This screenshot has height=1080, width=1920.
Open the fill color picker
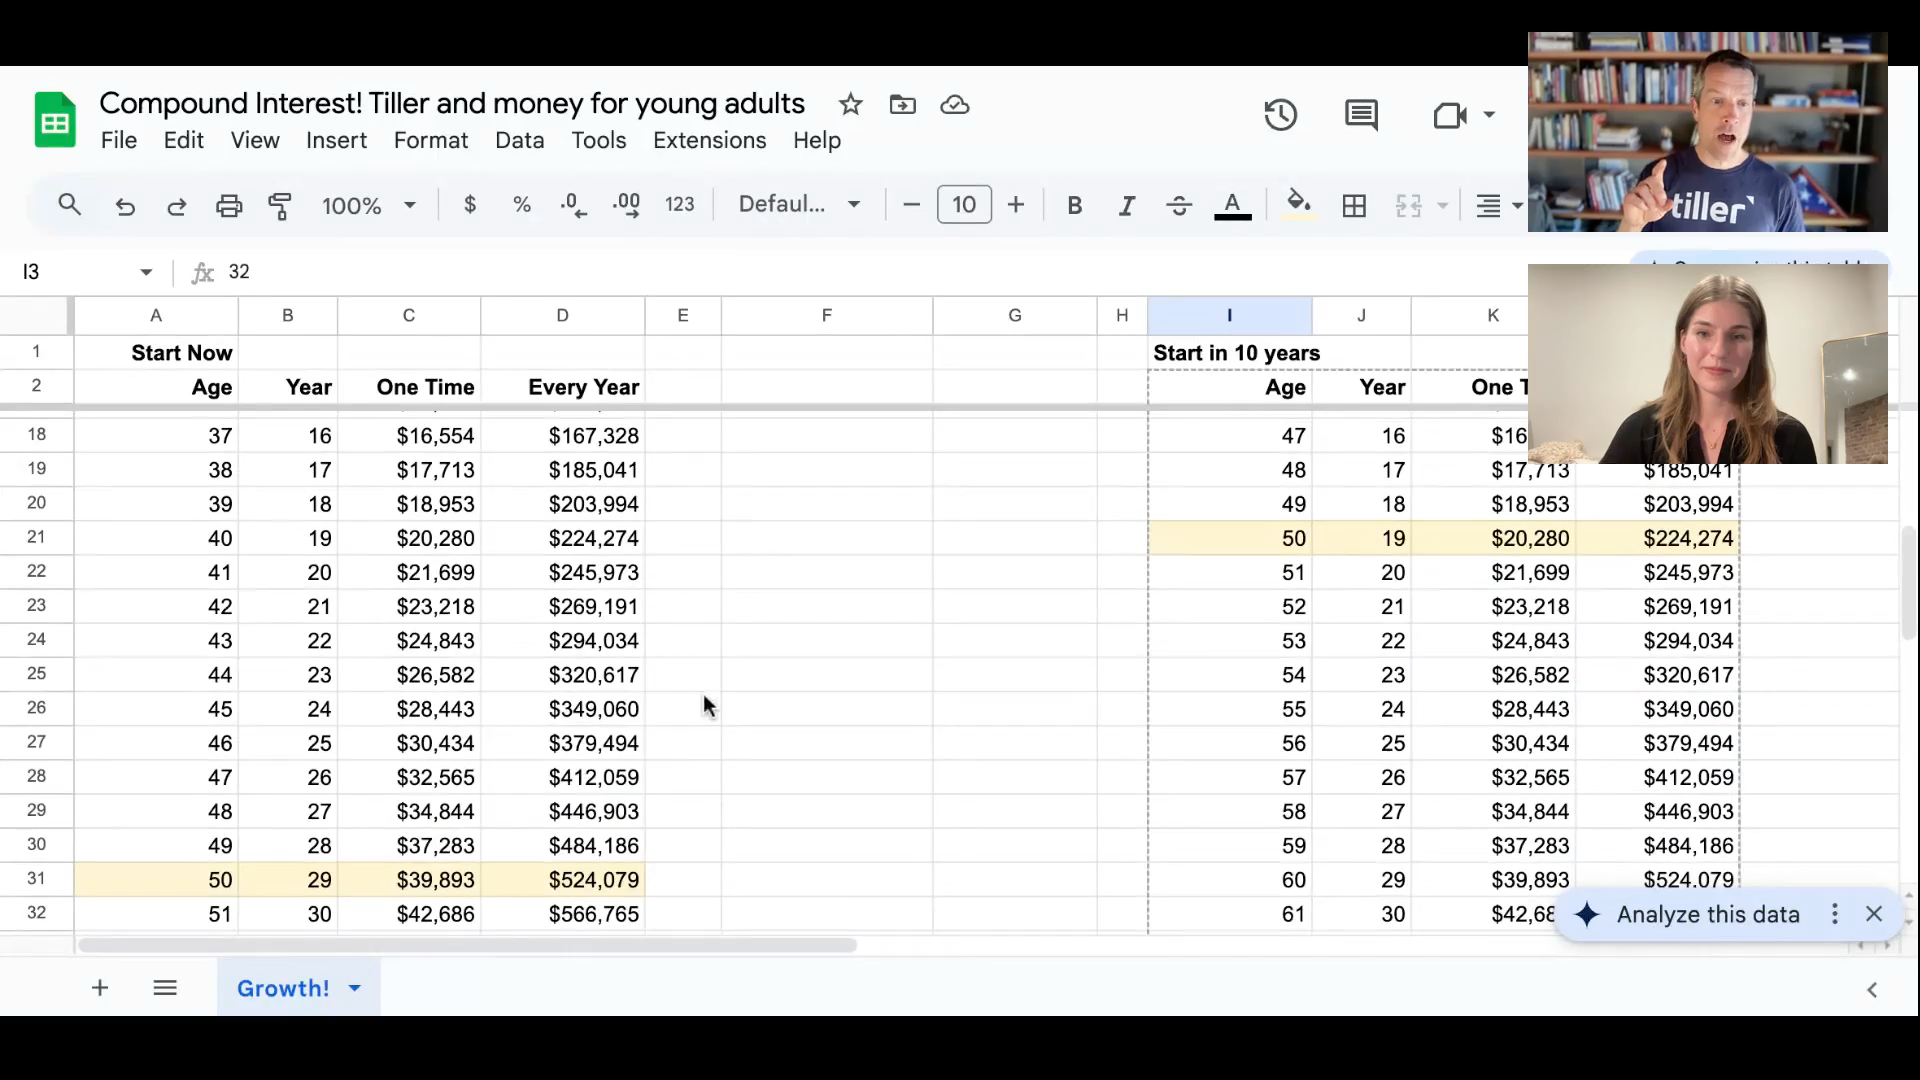(x=1298, y=204)
